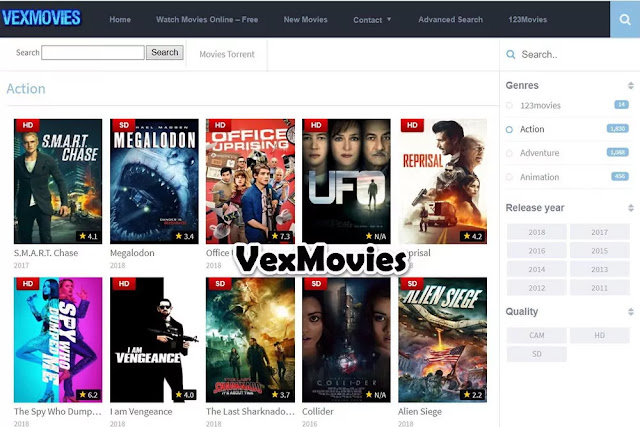Select the 2014 release year button

pos(536,269)
